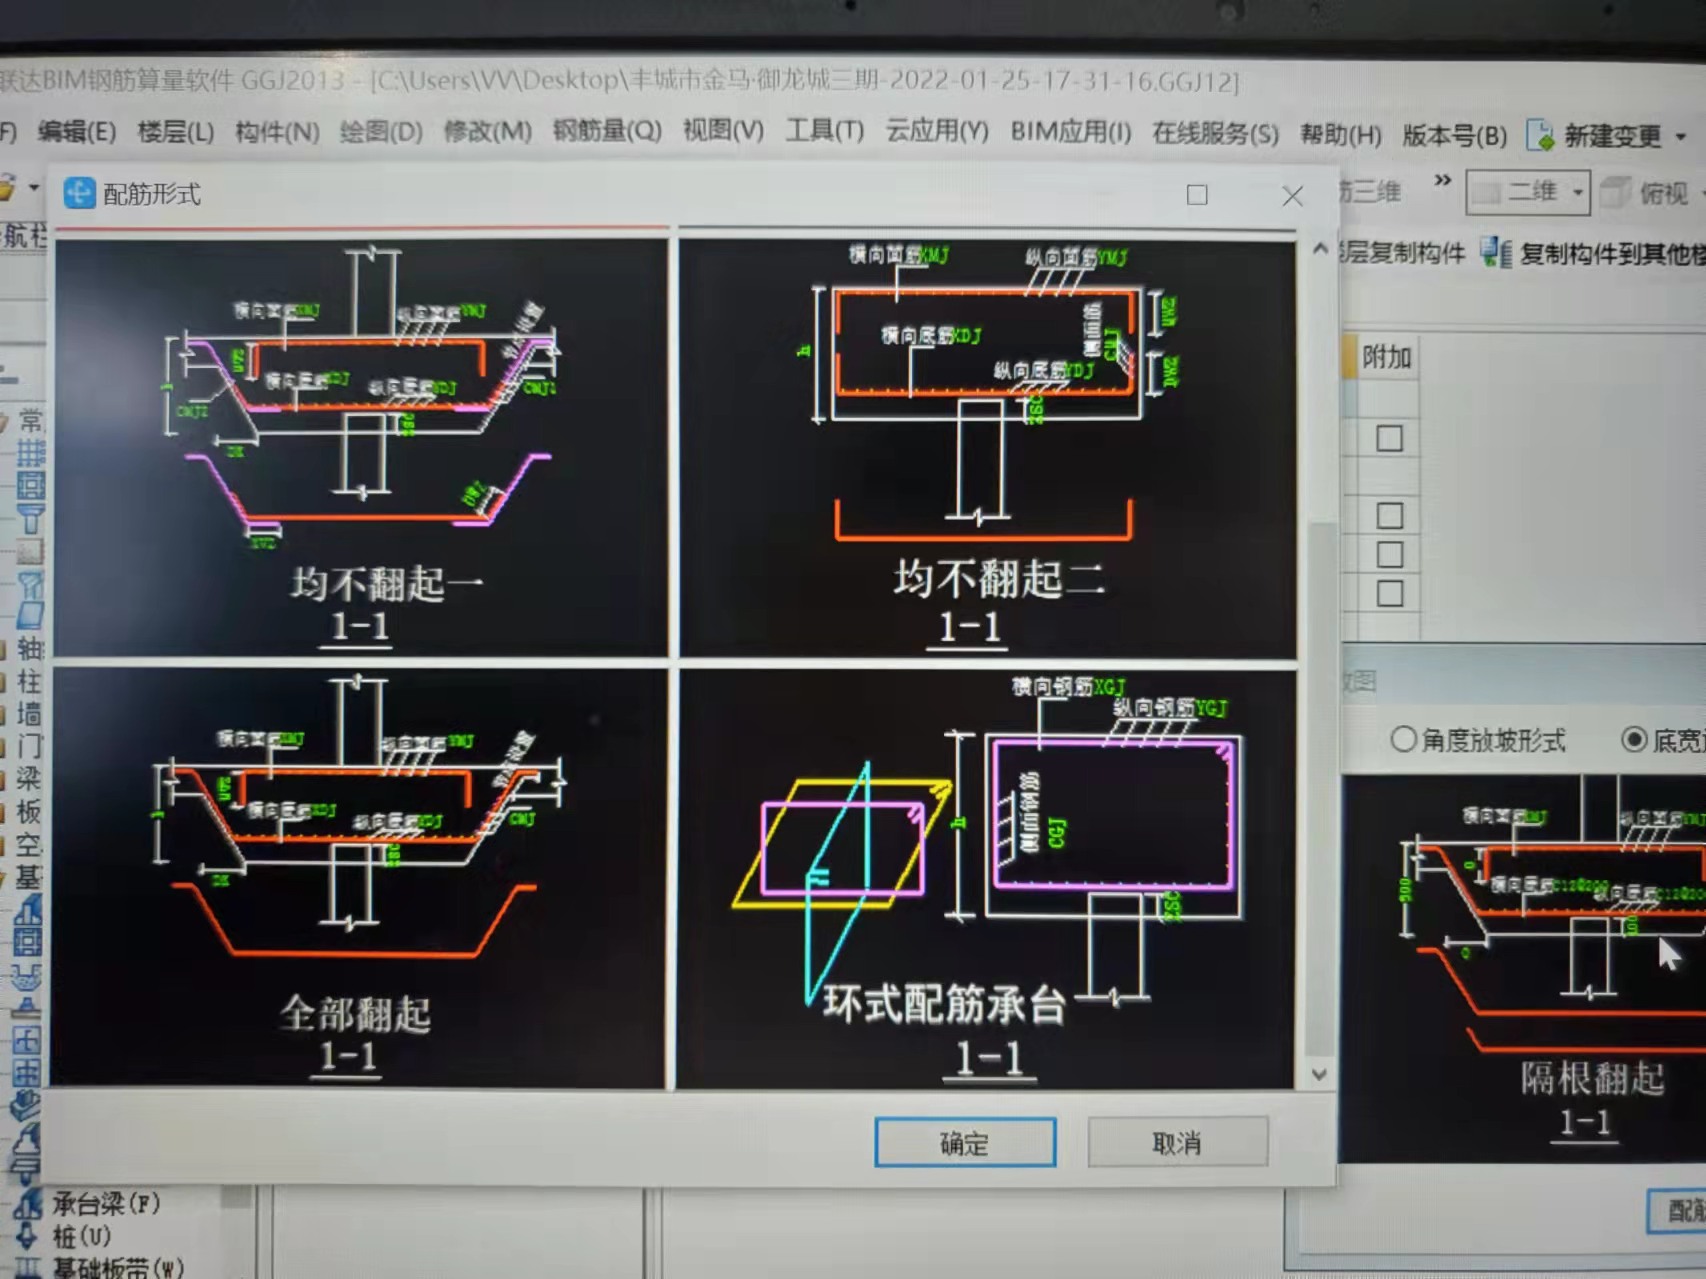Screen dimensions: 1706x1279
Task: Cancel the dialog with 取消
Action: click(x=1177, y=1142)
